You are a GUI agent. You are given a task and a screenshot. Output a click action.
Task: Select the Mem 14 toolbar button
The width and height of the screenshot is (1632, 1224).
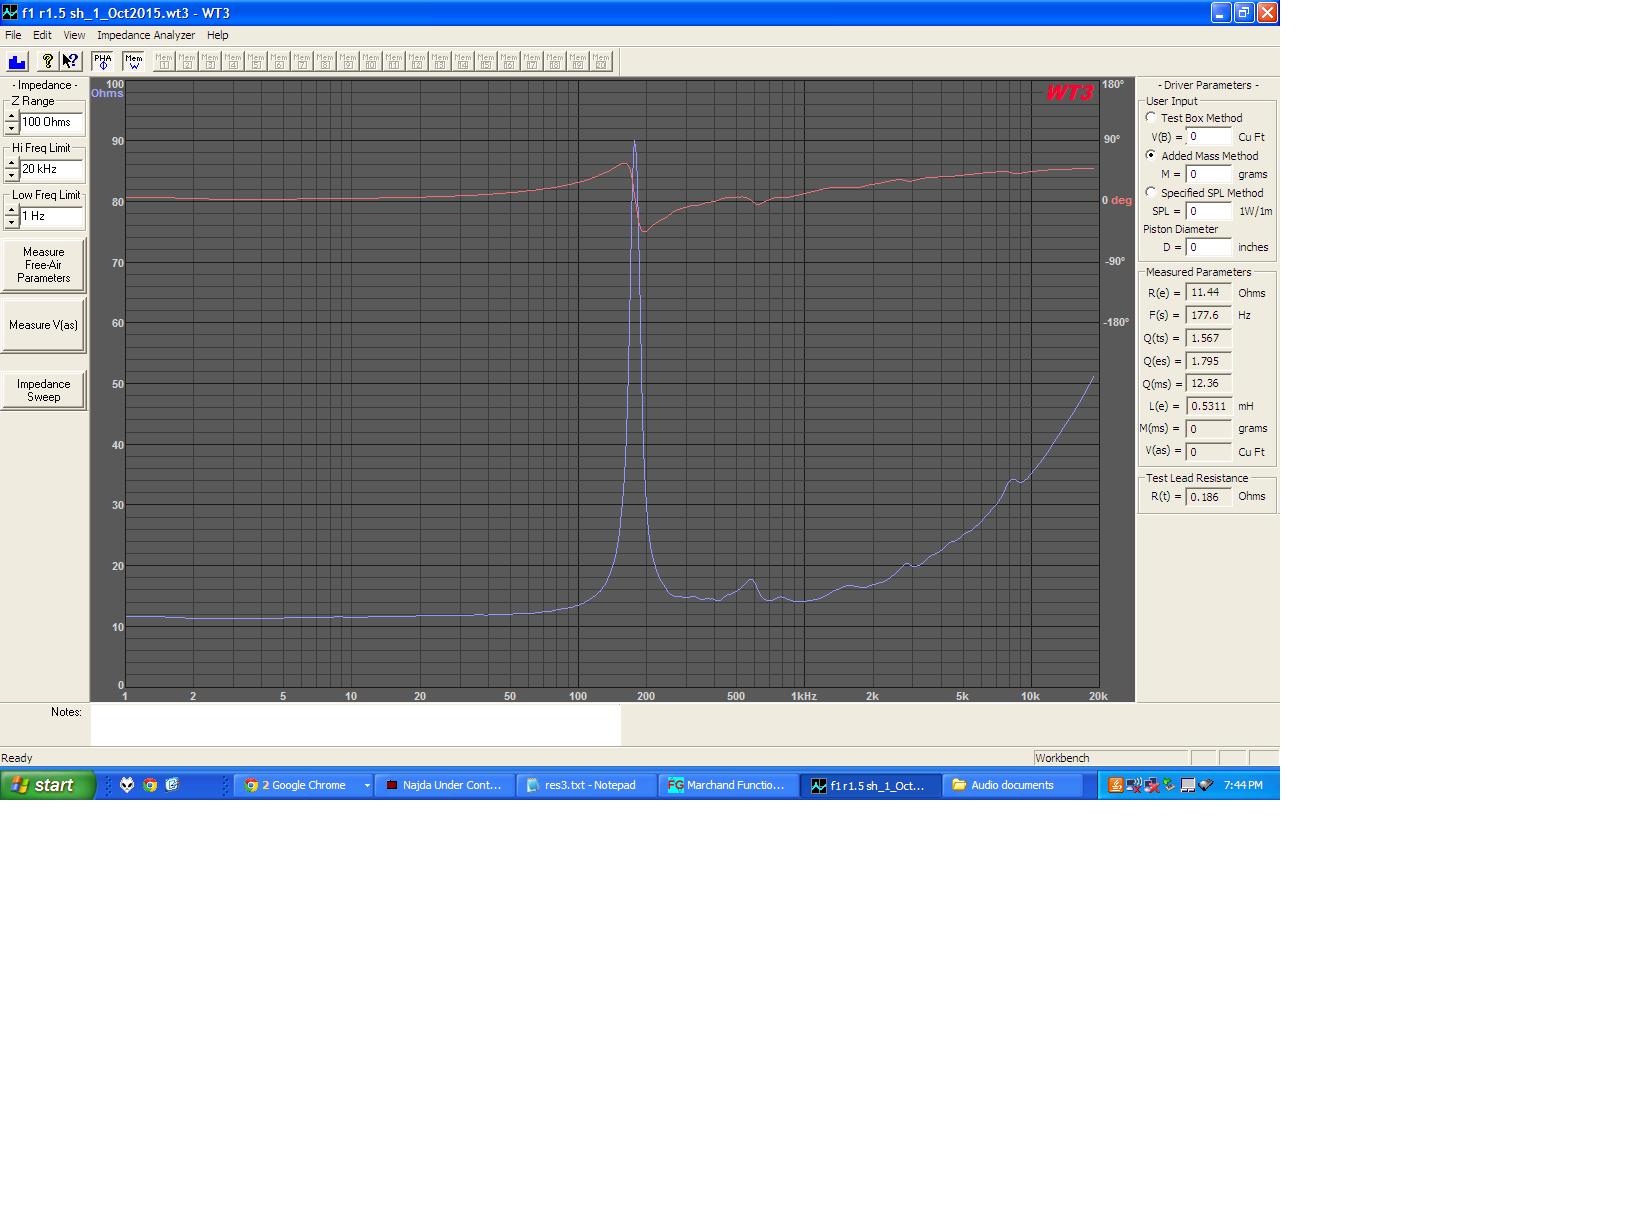click(463, 61)
